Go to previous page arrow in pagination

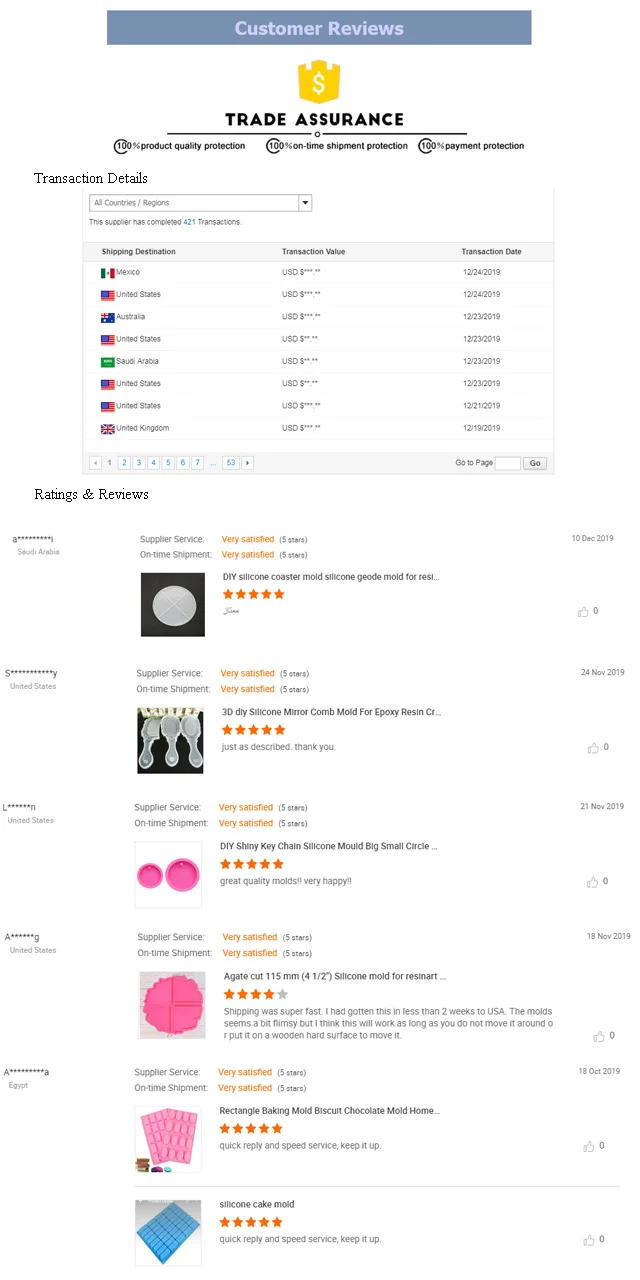96,463
